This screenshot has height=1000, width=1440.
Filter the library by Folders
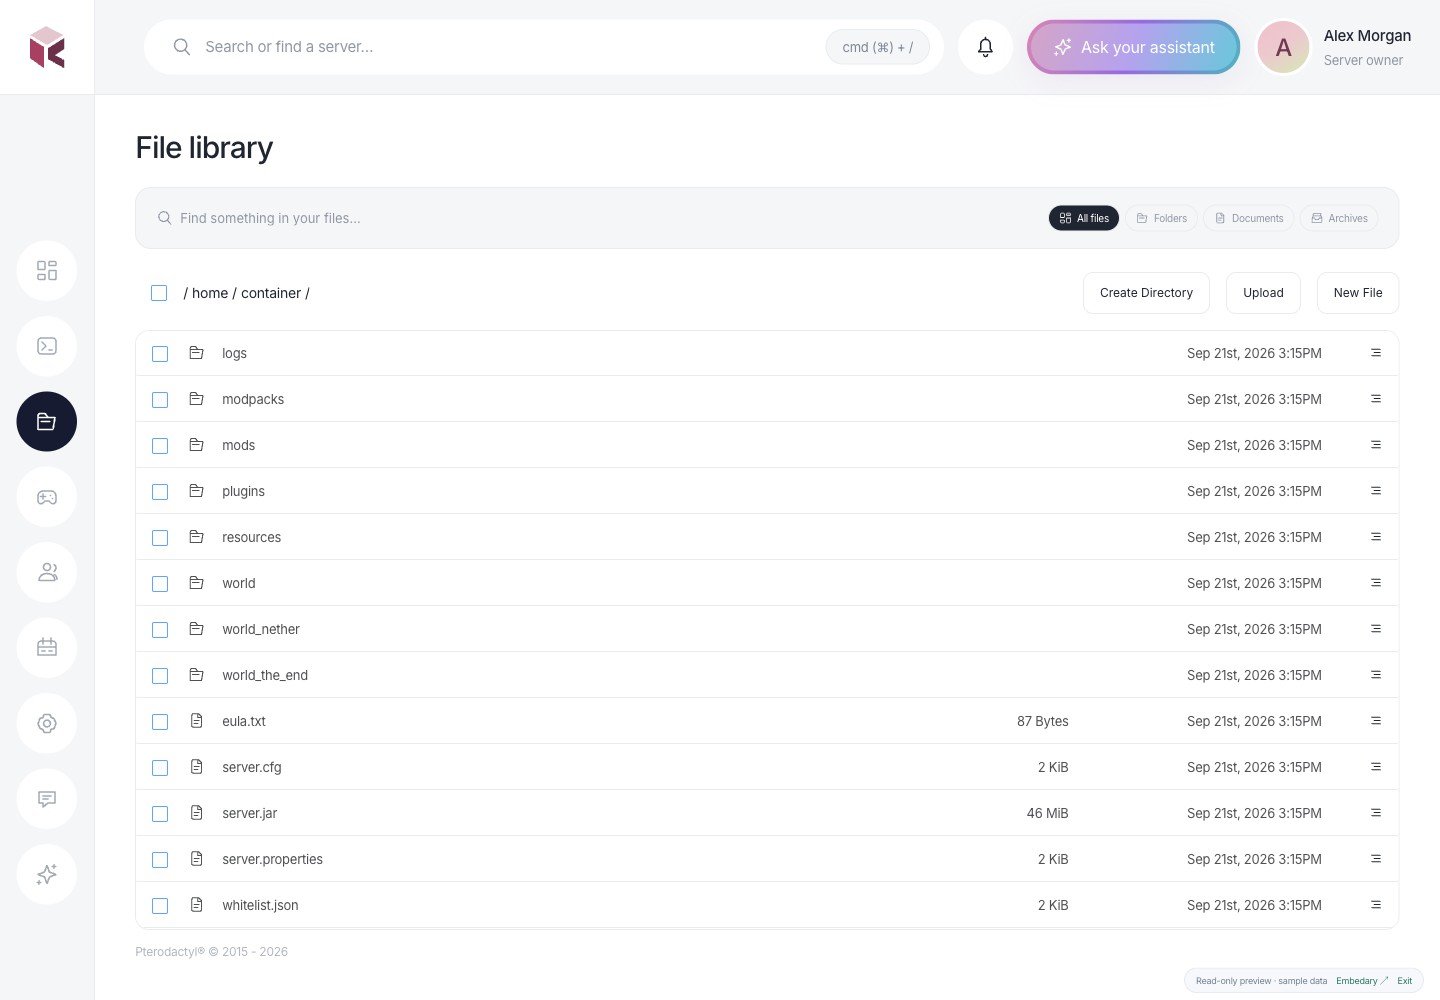click(x=1162, y=218)
